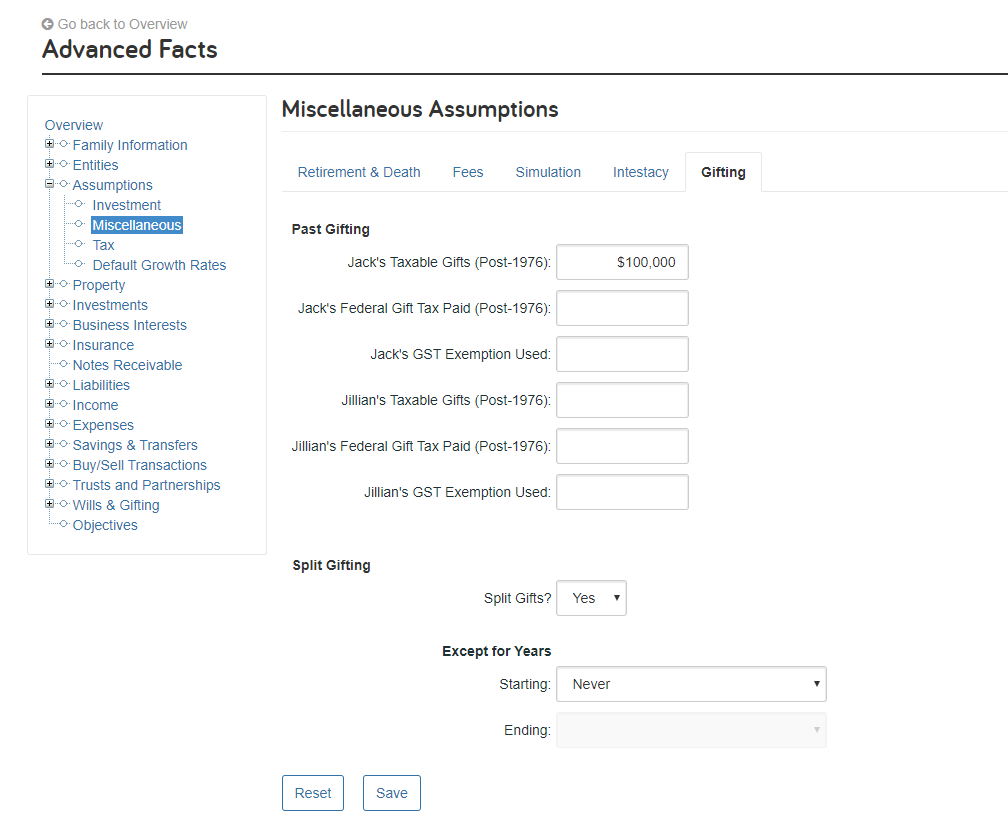1008x832 pixels.
Task: Select Business Interests in the sidebar
Action: pos(129,325)
